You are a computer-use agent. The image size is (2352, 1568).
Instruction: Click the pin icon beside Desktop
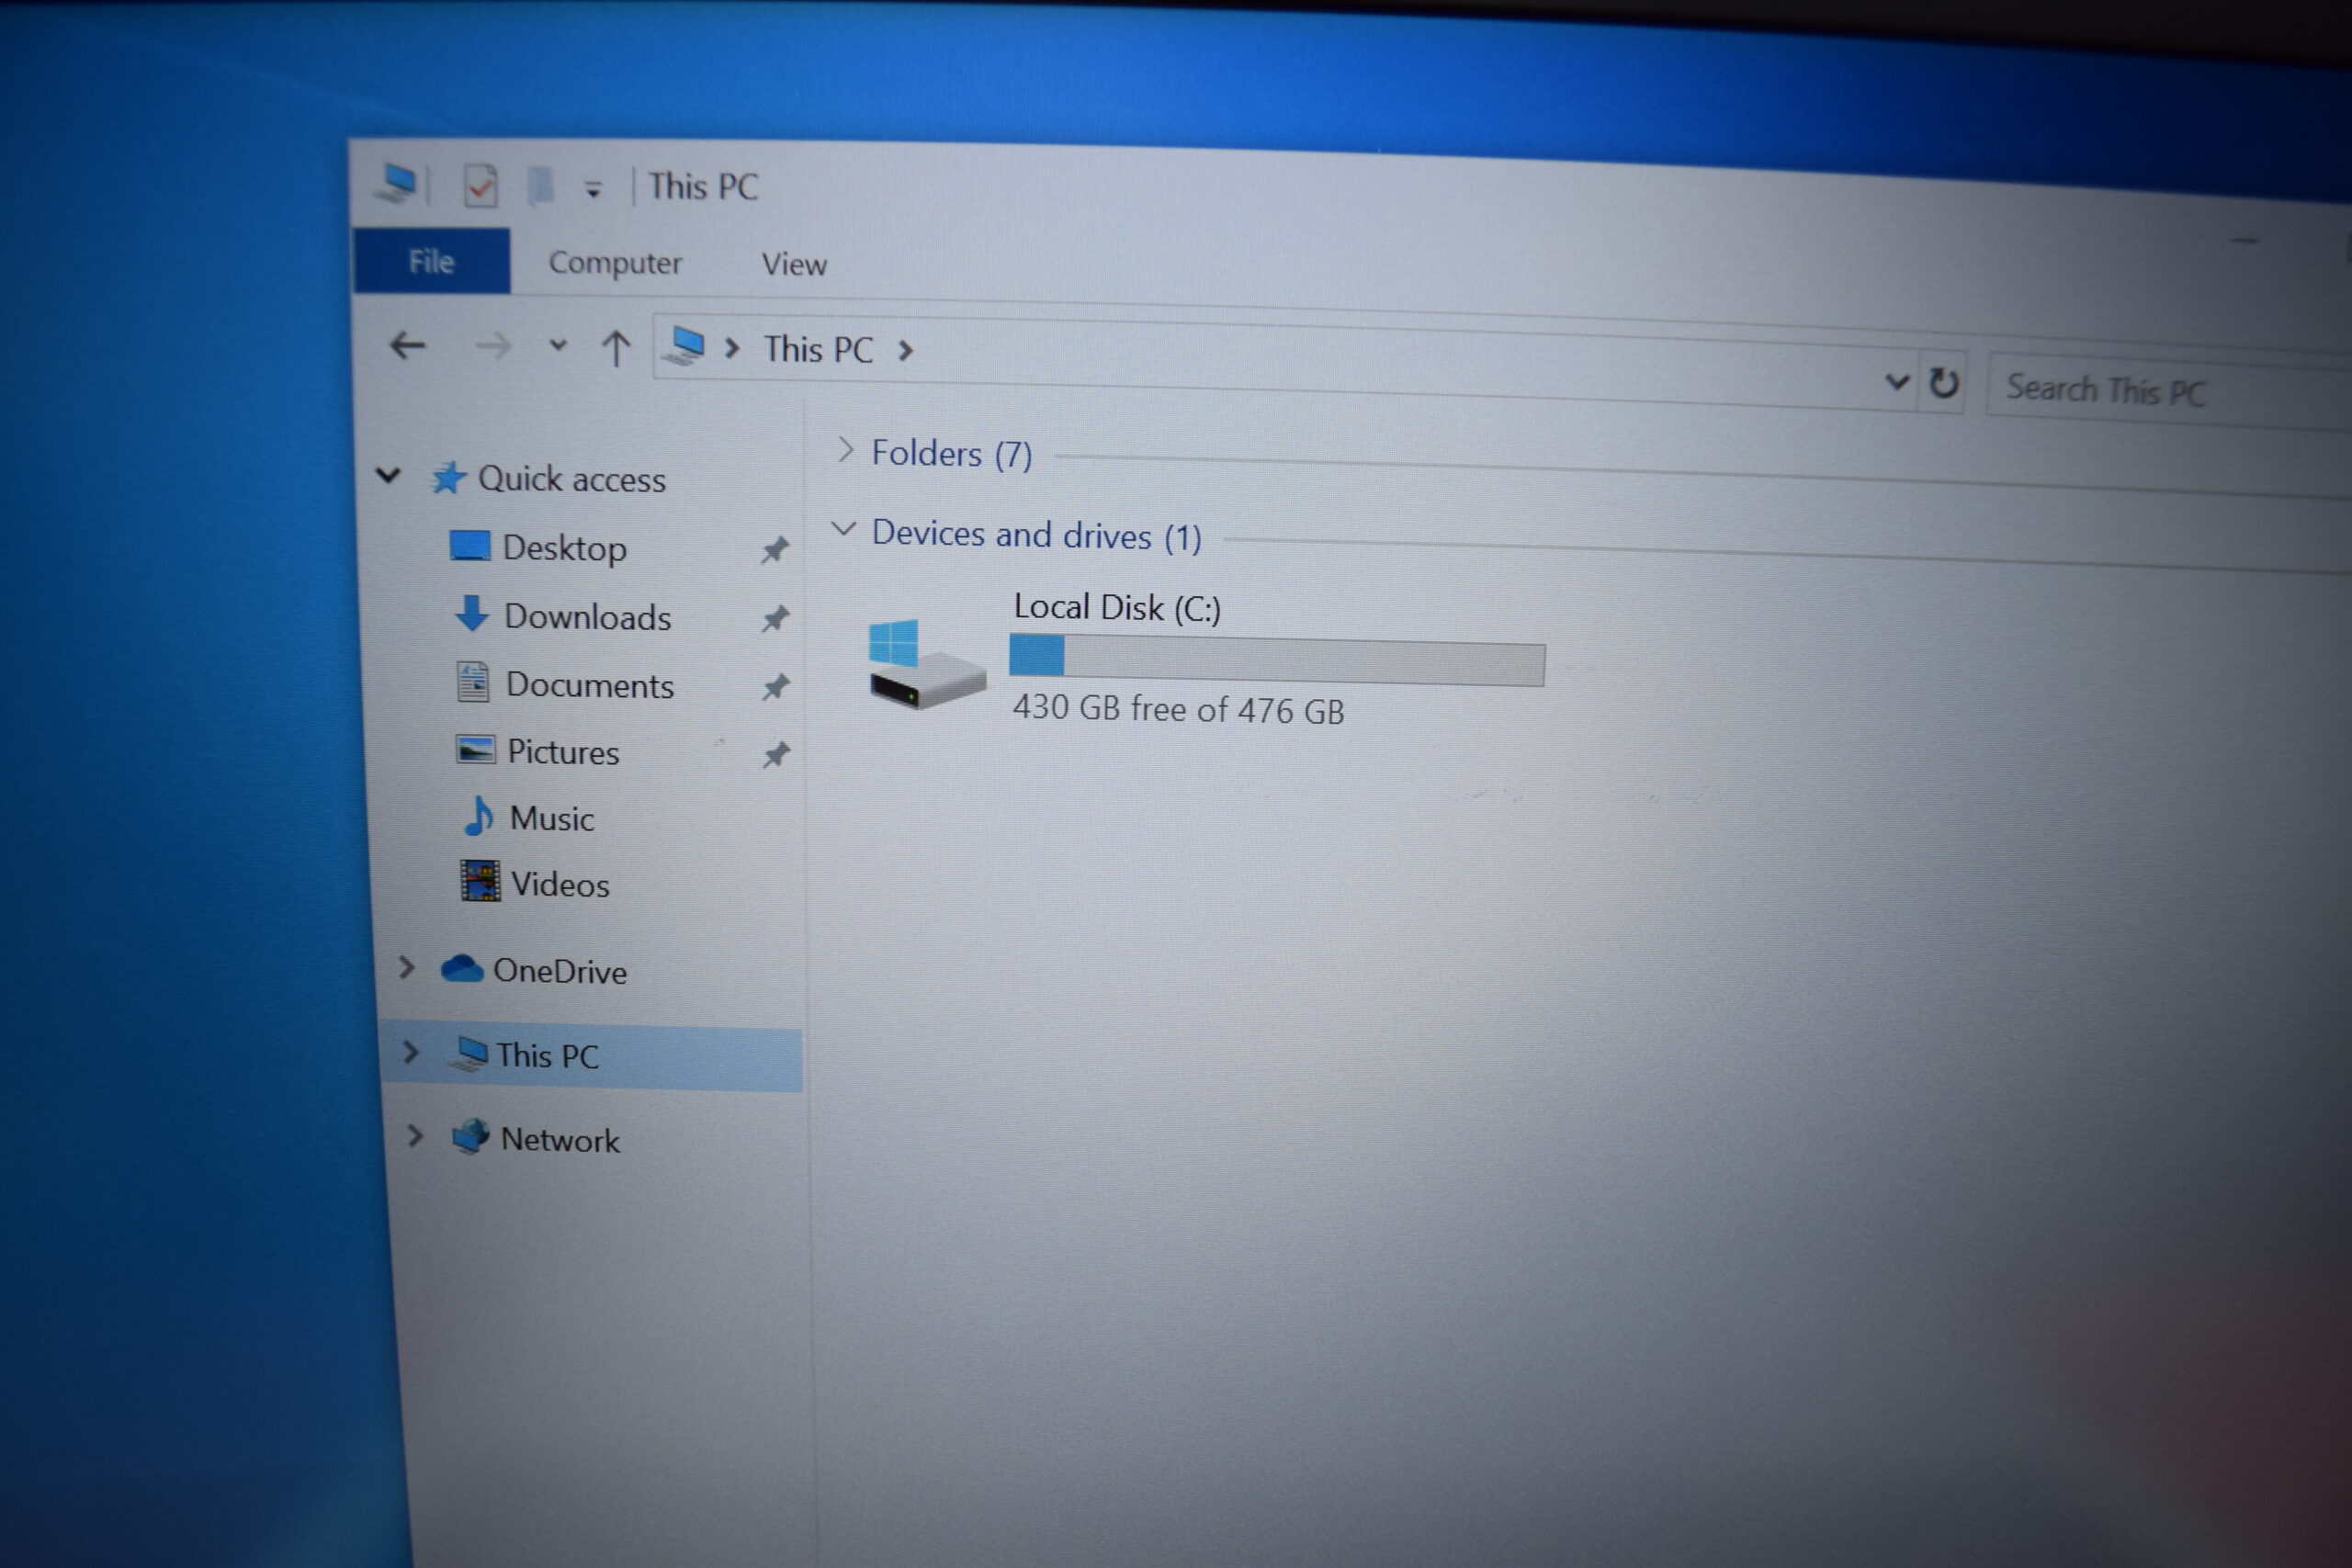click(x=775, y=549)
